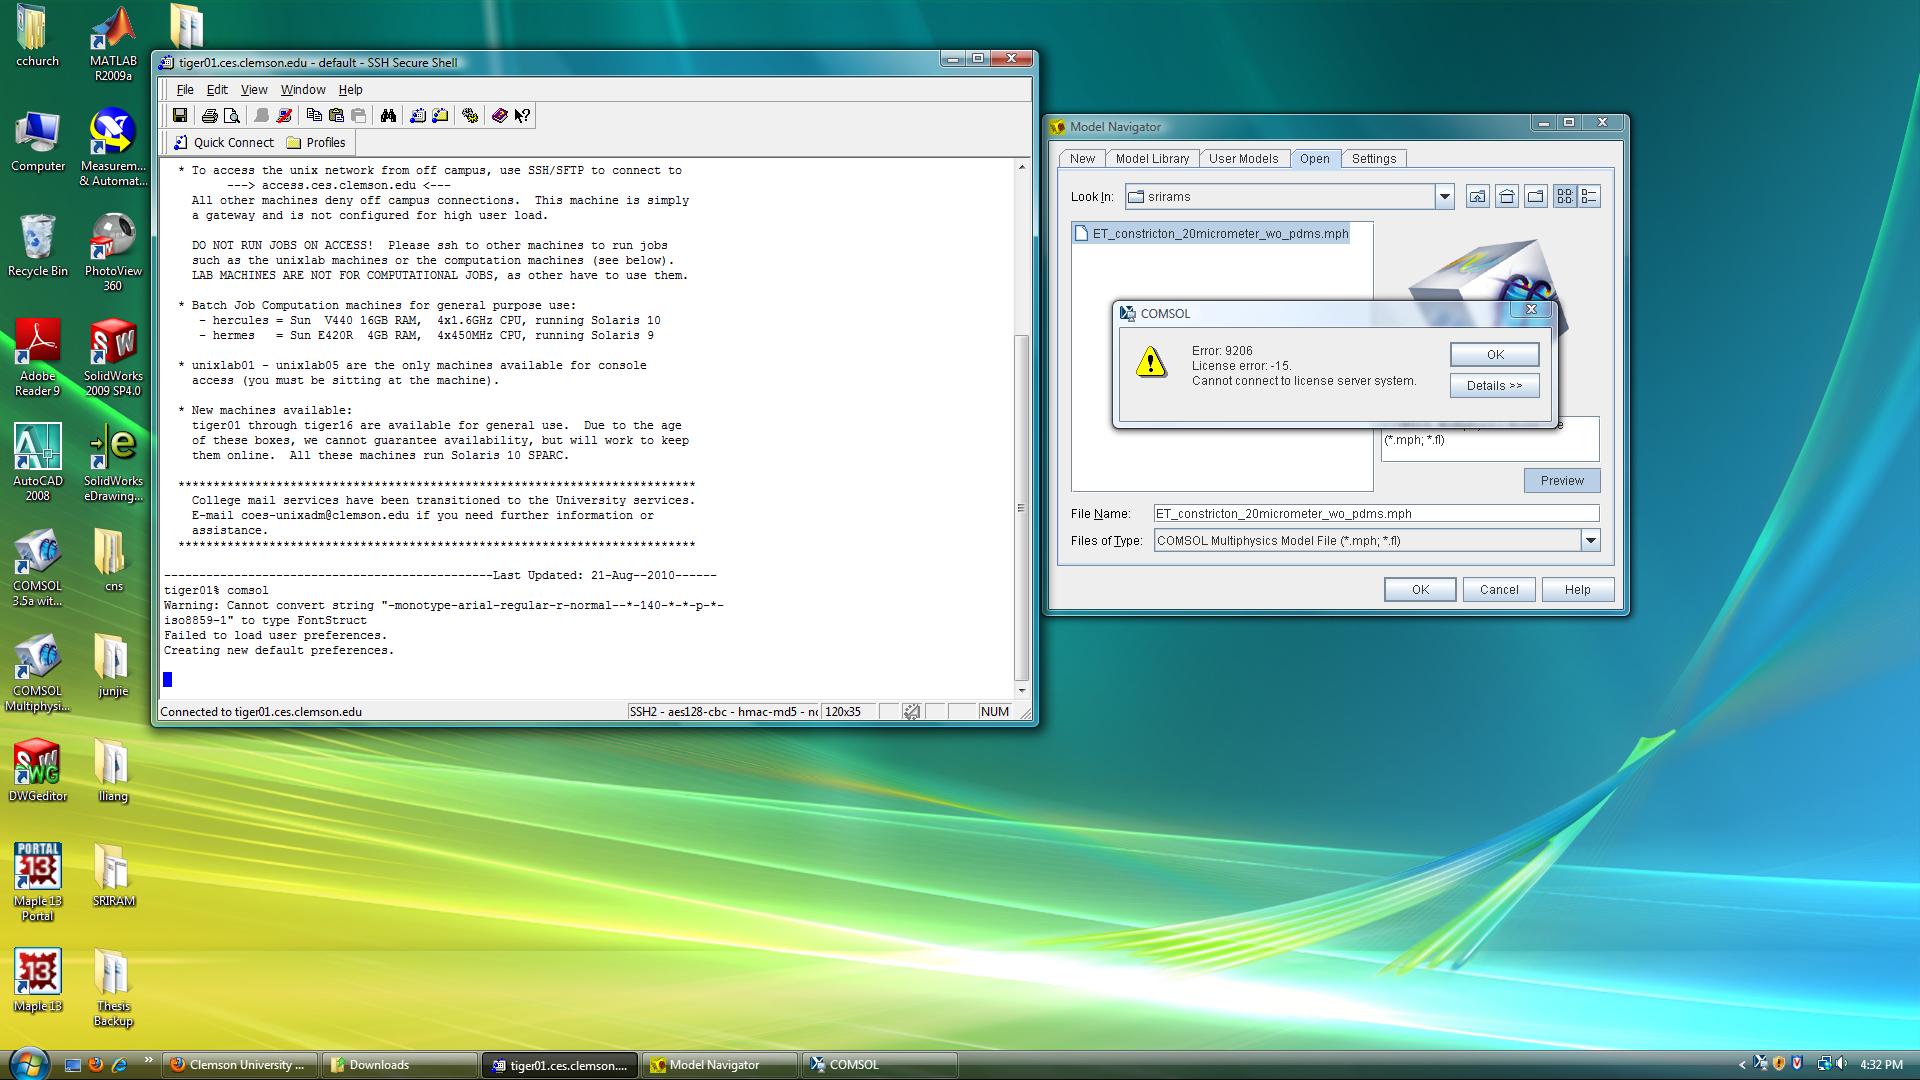Select Thesis Backup folder on desktop
The image size is (1920, 1080).
(113, 988)
